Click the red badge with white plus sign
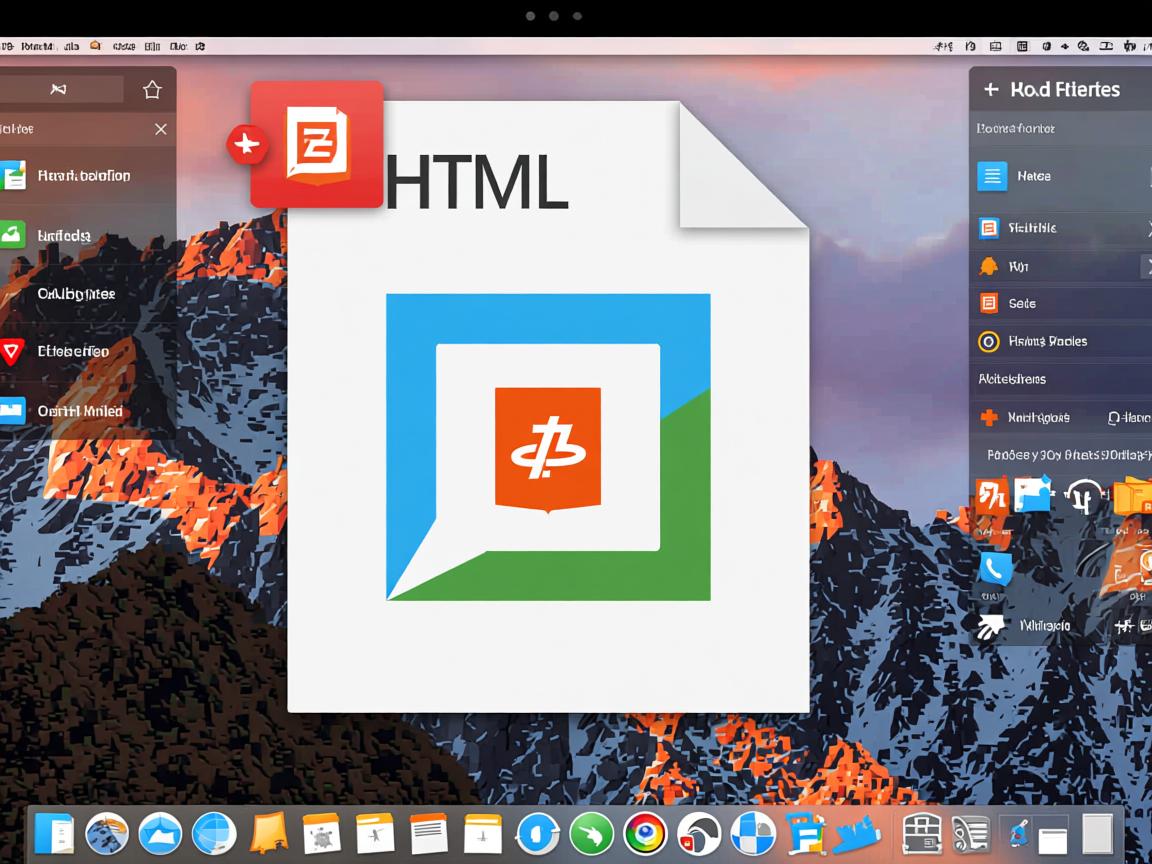Image resolution: width=1152 pixels, height=864 pixels. [x=246, y=145]
